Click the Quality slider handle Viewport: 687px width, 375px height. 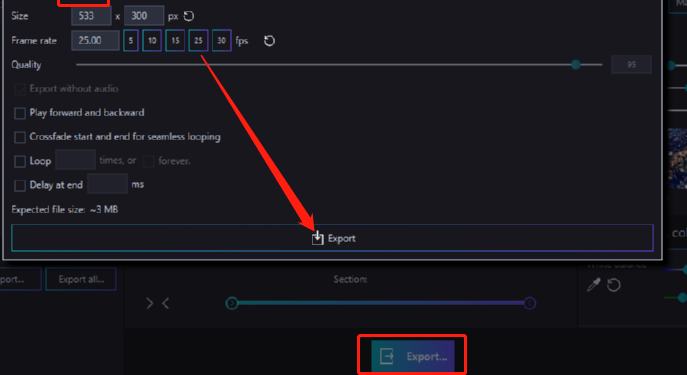(576, 65)
